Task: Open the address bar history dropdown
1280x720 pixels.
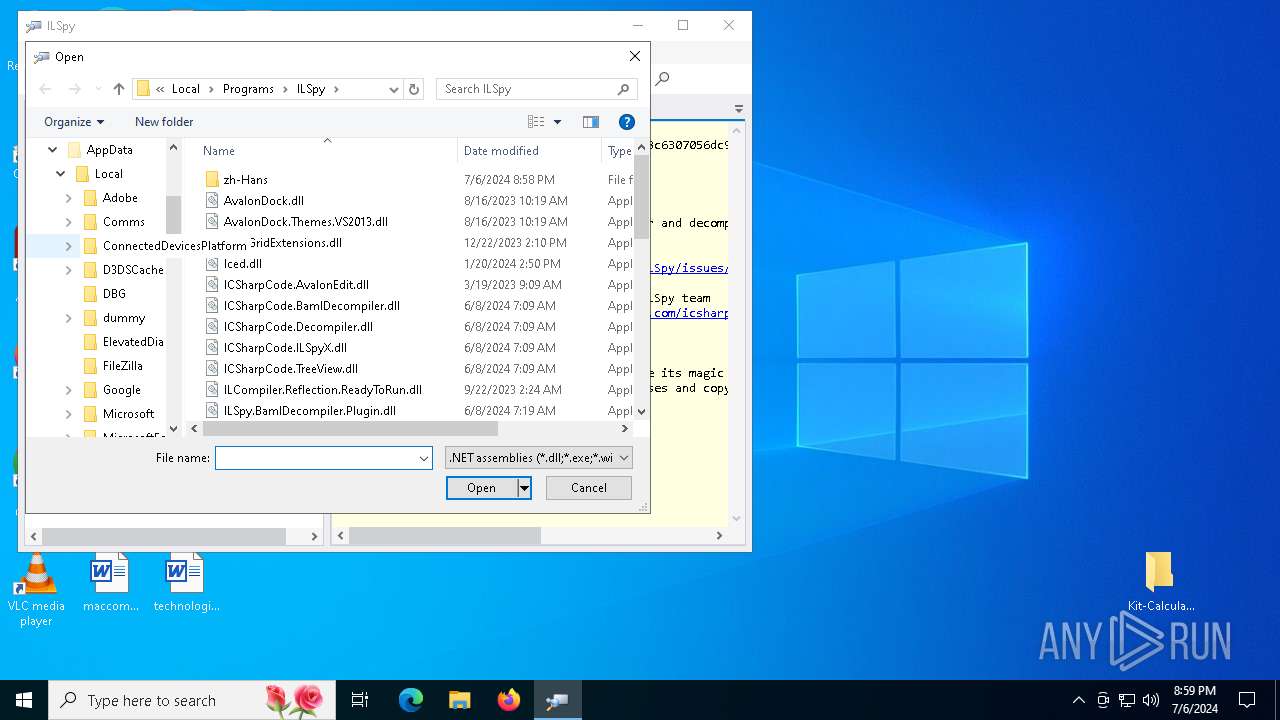Action: pyautogui.click(x=394, y=89)
